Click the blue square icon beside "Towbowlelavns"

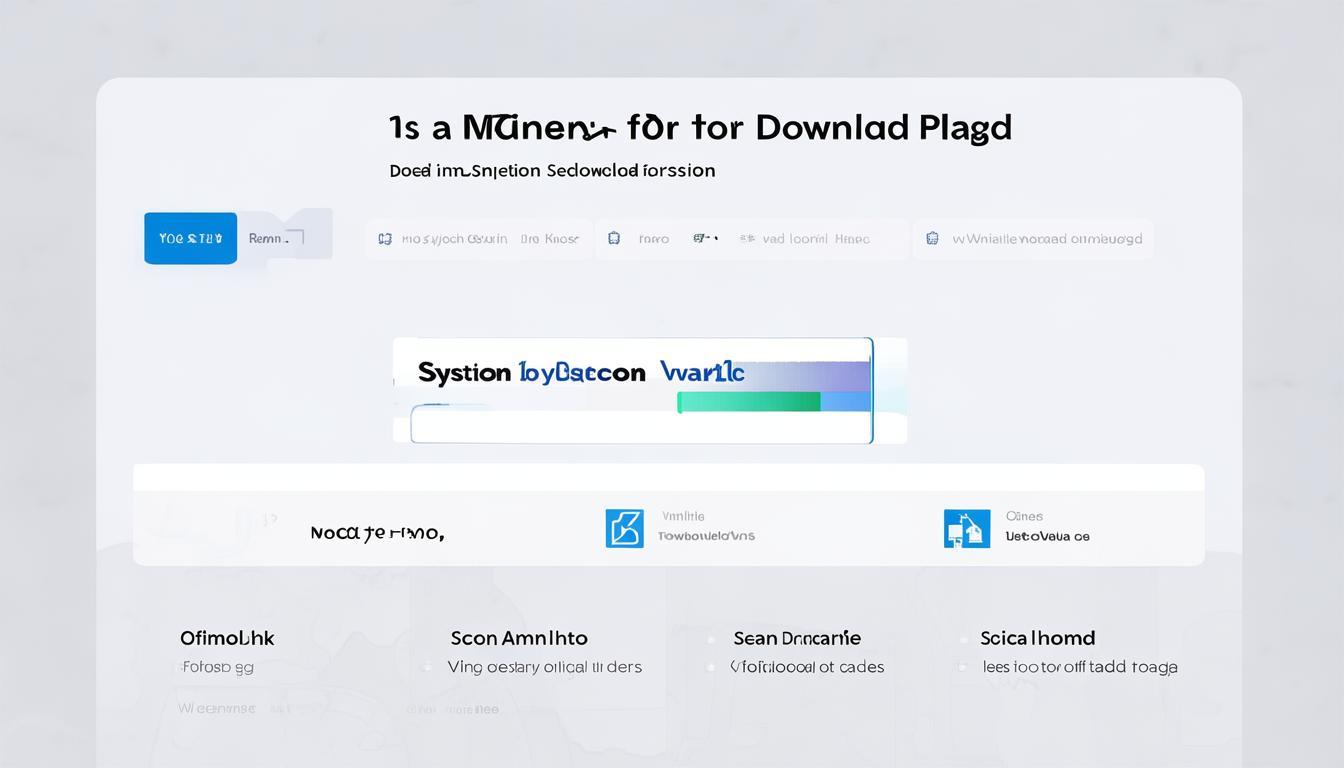[x=624, y=528]
